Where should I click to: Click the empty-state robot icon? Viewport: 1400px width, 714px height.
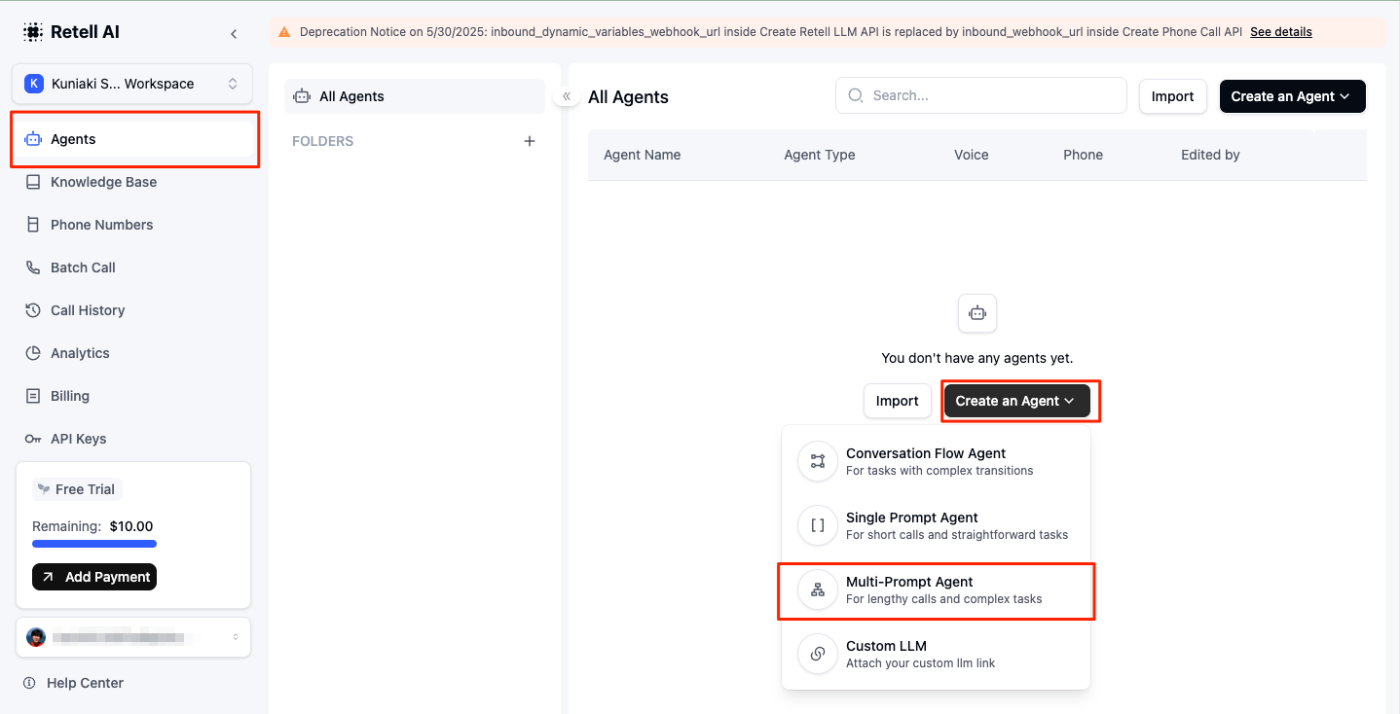point(977,314)
